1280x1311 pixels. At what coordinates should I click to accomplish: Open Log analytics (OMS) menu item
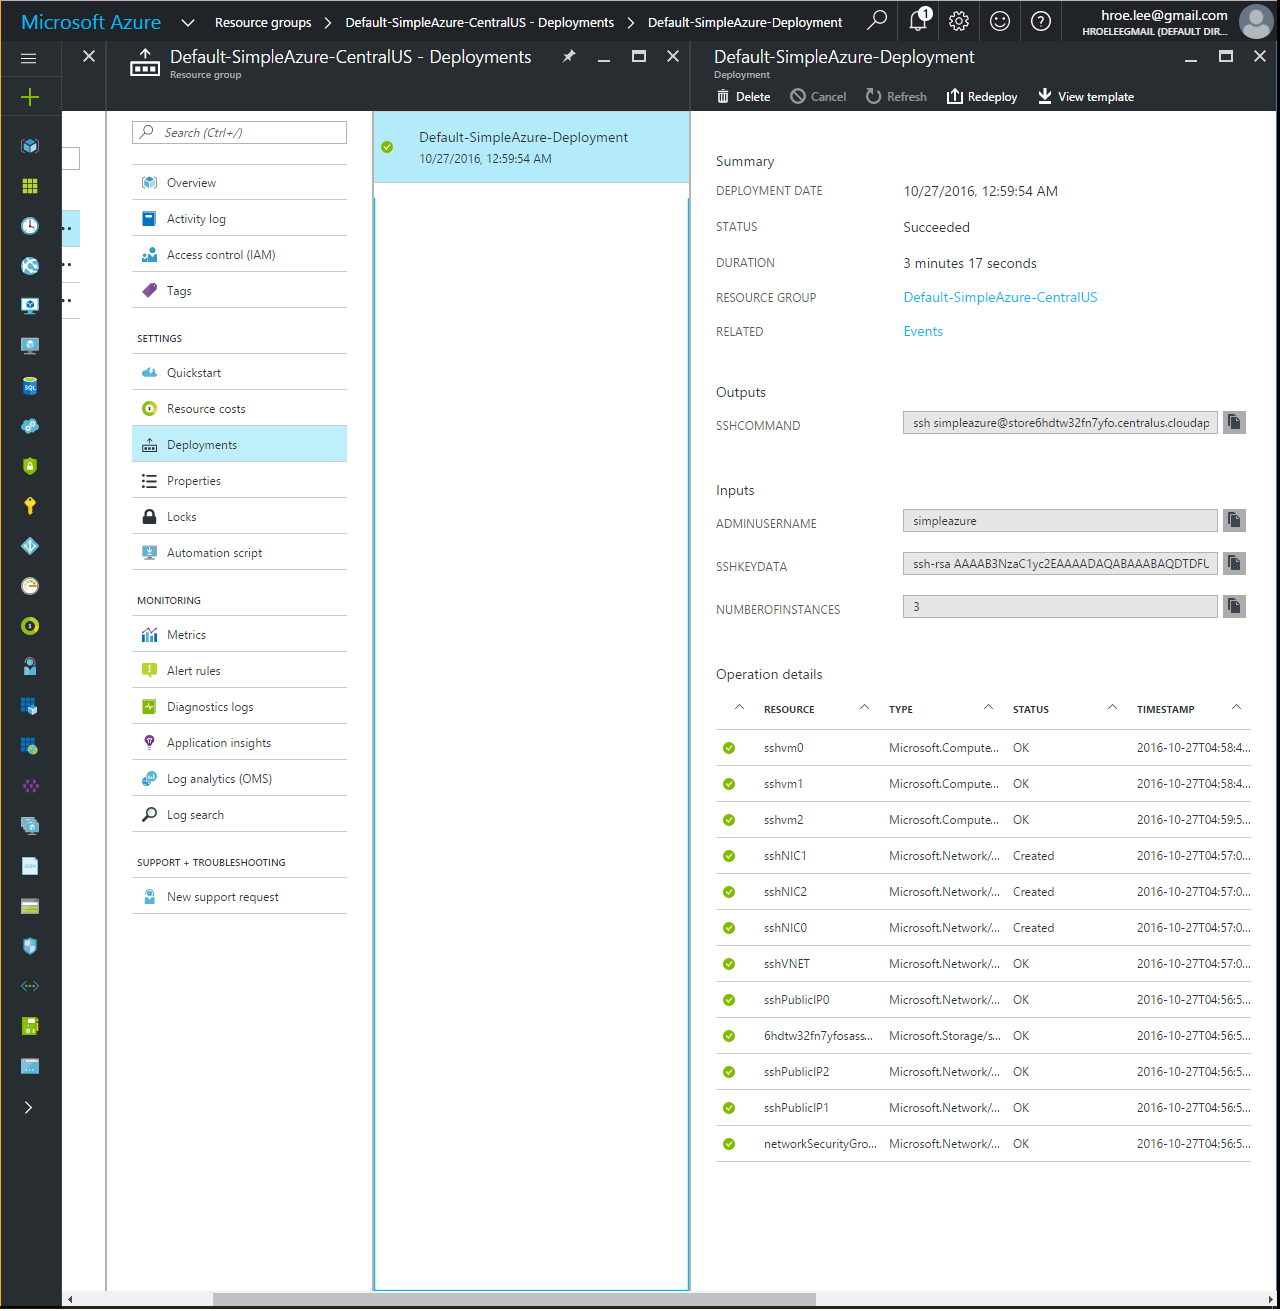point(239,779)
